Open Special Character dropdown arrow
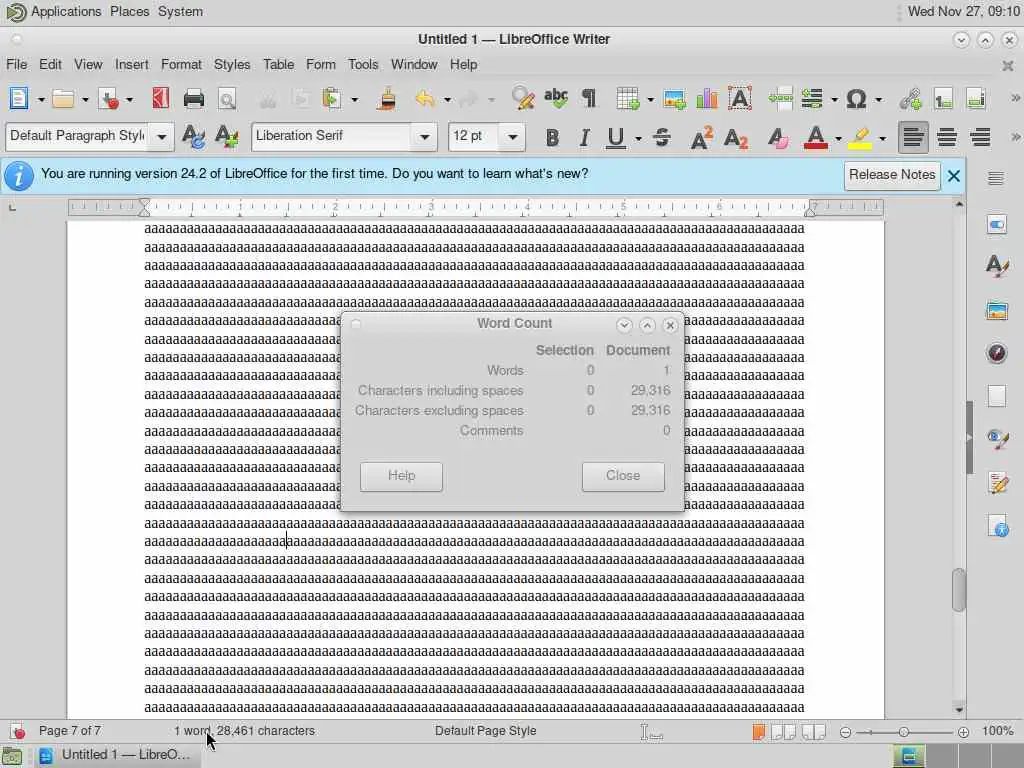 pyautogui.click(x=879, y=100)
